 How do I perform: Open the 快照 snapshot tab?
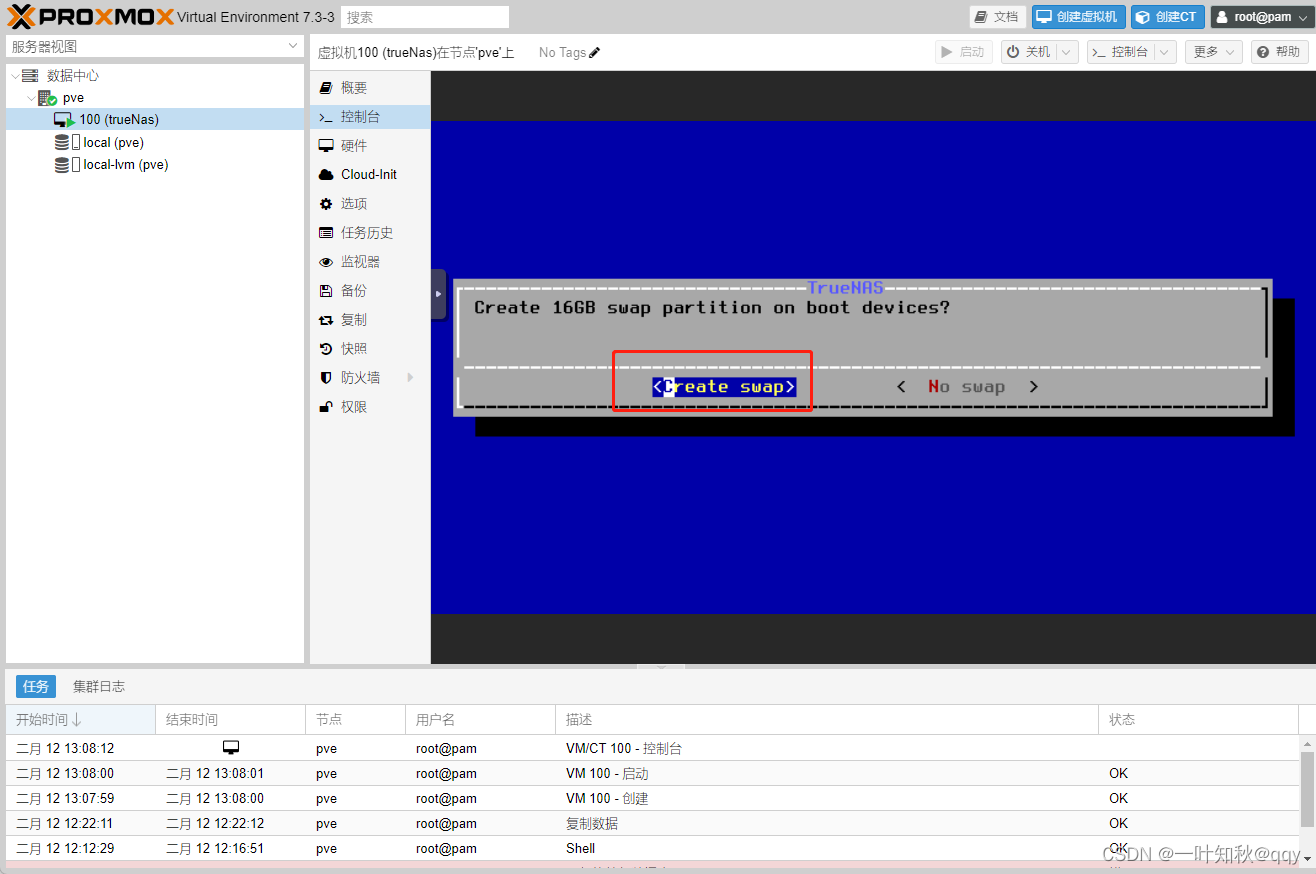(370, 349)
